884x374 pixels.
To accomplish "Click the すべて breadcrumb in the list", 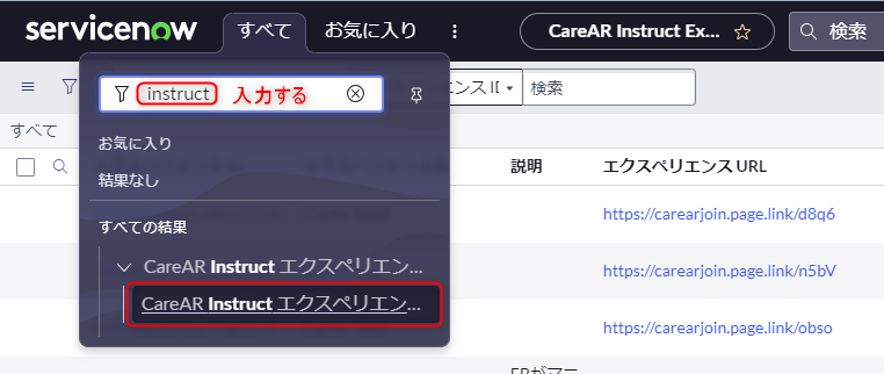I will [x=34, y=131].
